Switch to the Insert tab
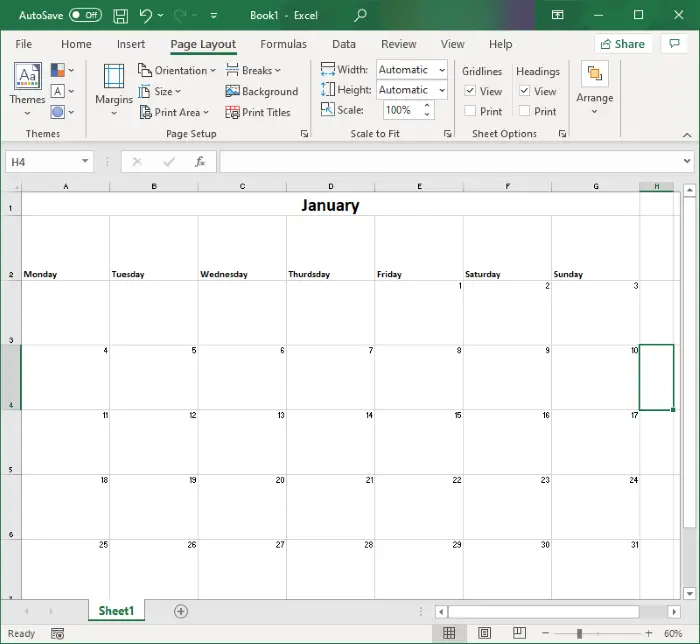 (131, 44)
